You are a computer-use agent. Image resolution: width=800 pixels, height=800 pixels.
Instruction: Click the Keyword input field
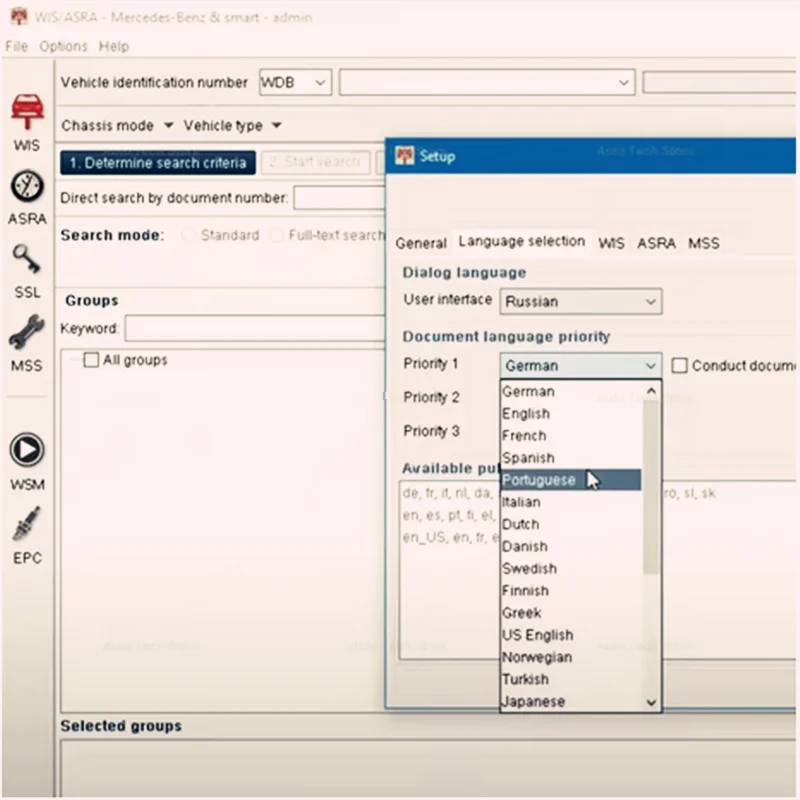click(255, 328)
